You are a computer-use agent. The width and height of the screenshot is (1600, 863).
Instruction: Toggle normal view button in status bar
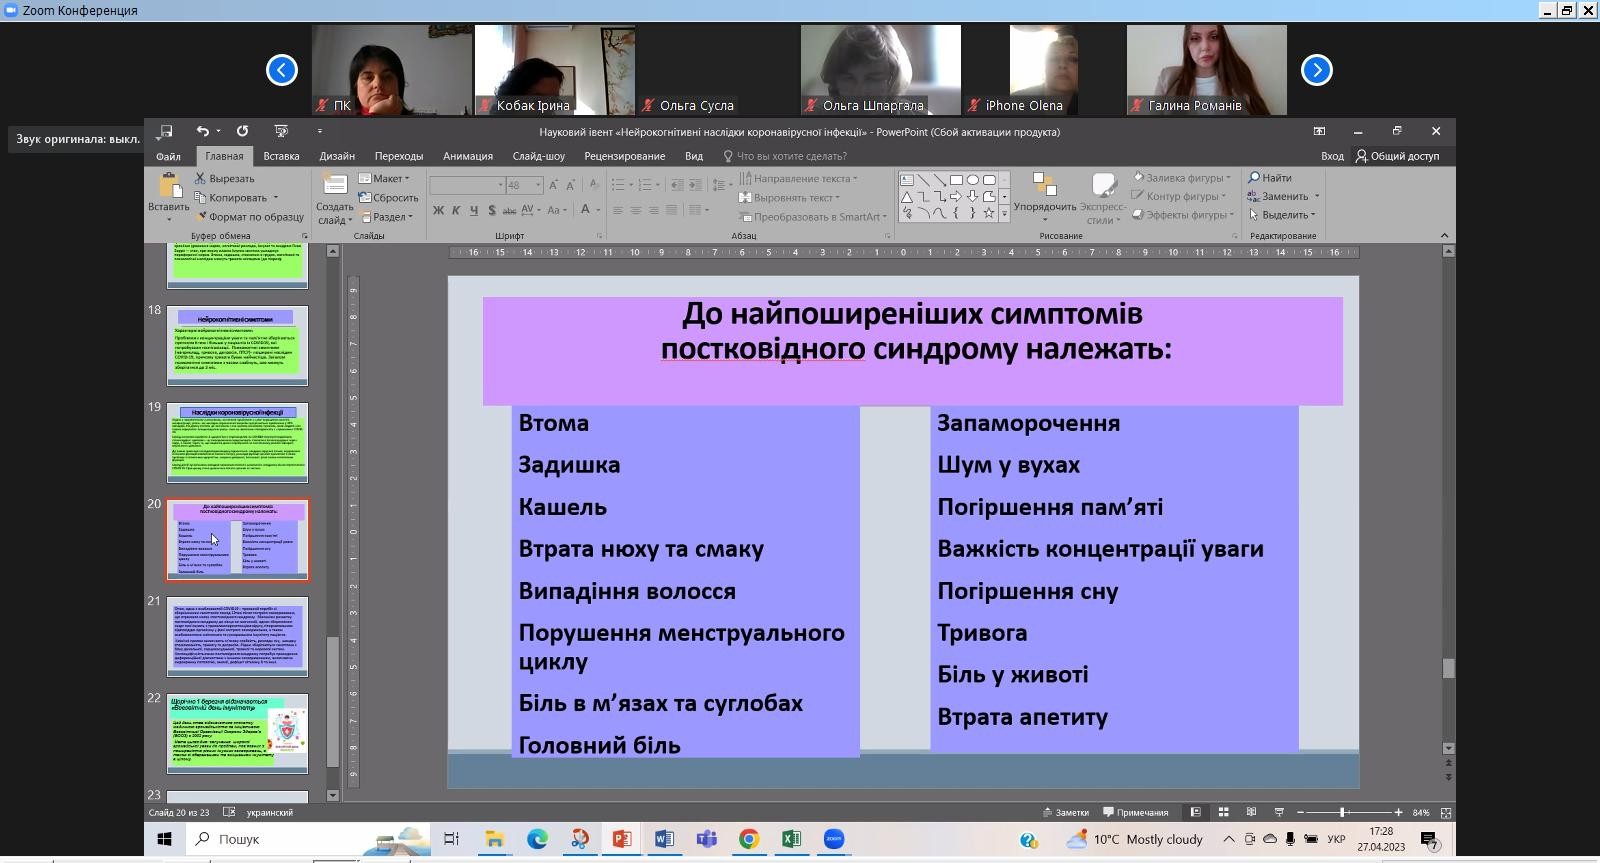coord(1195,812)
